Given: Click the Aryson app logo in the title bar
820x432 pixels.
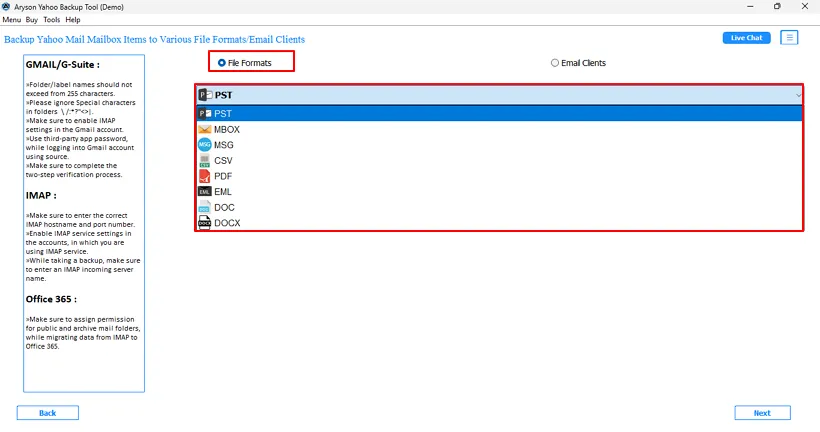Looking at the screenshot, I should tap(6, 7).
